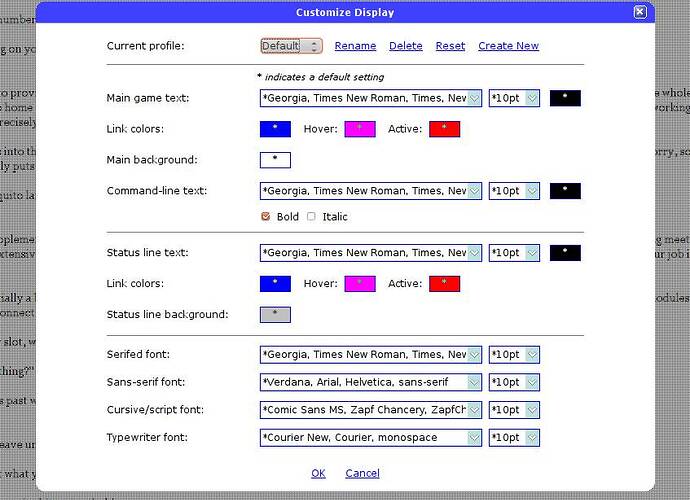This screenshot has width=690, height=500.
Task: Open the Status line text size dropdown
Action: [x=514, y=253]
